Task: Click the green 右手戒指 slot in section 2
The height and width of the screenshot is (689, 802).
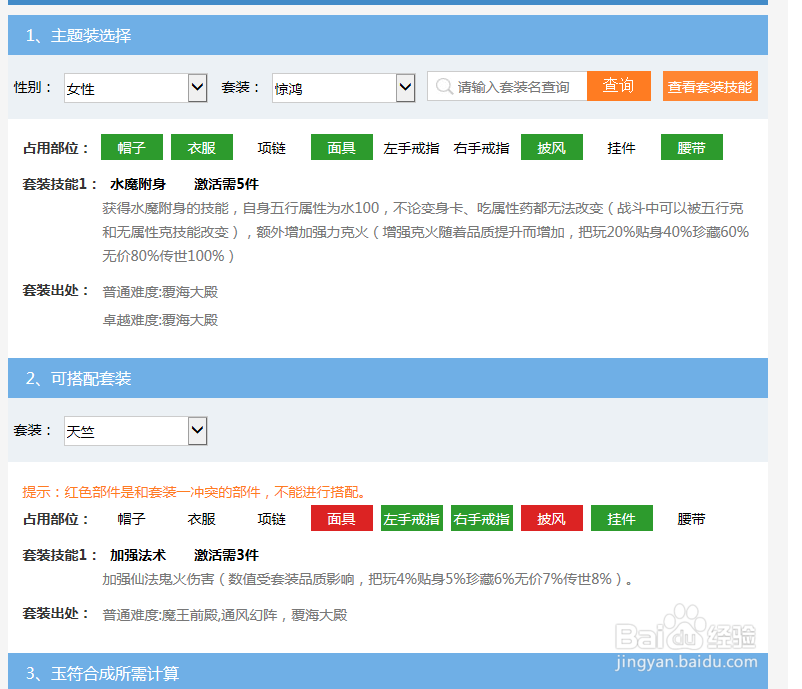Action: pos(482,518)
